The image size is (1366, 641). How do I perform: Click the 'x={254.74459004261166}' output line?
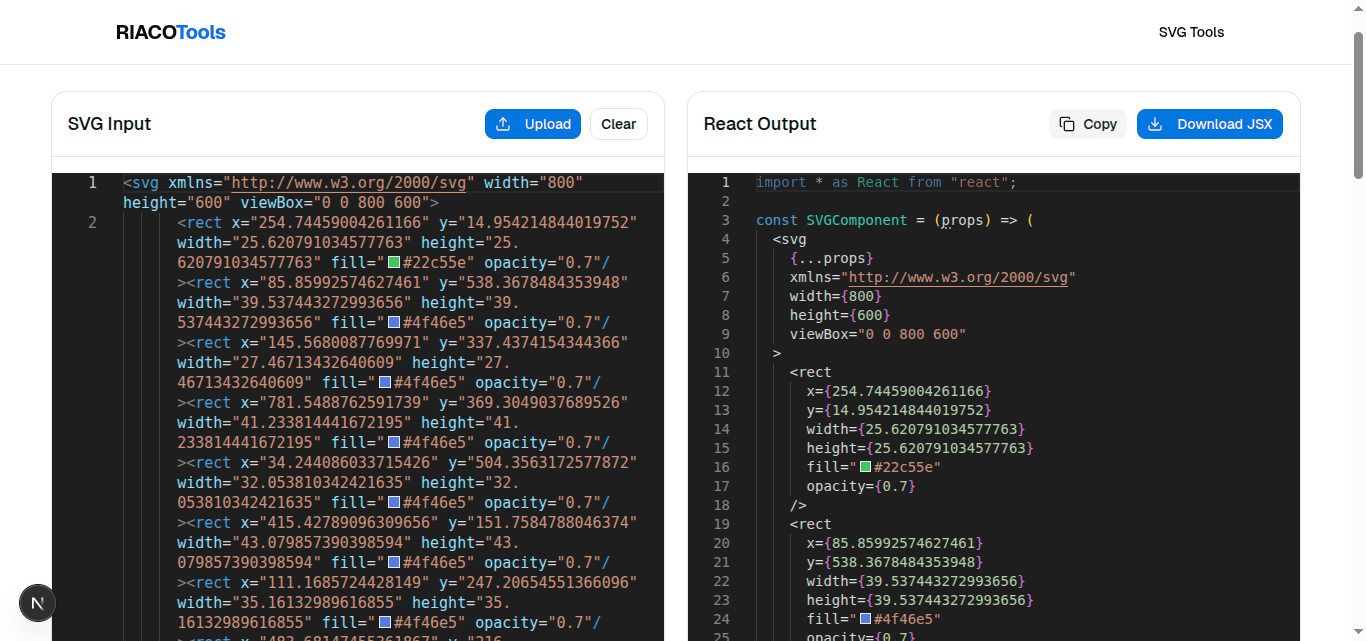[x=899, y=391]
